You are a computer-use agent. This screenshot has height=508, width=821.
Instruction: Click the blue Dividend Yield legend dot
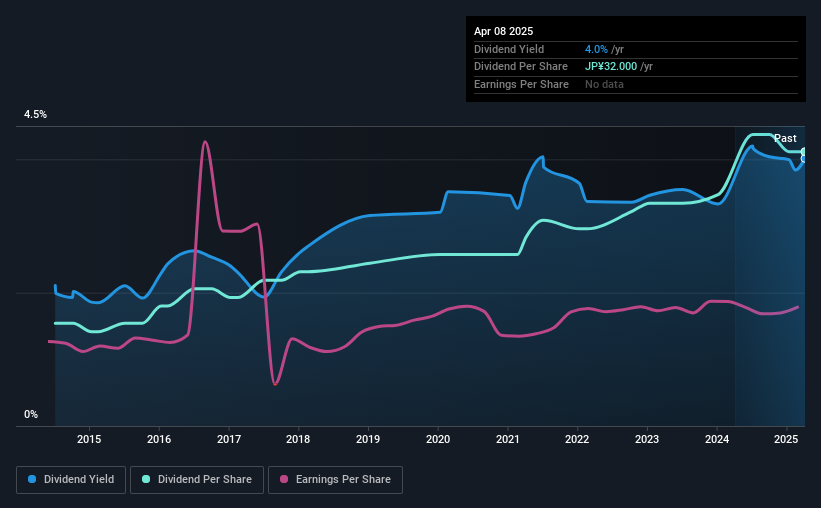[x=32, y=479]
